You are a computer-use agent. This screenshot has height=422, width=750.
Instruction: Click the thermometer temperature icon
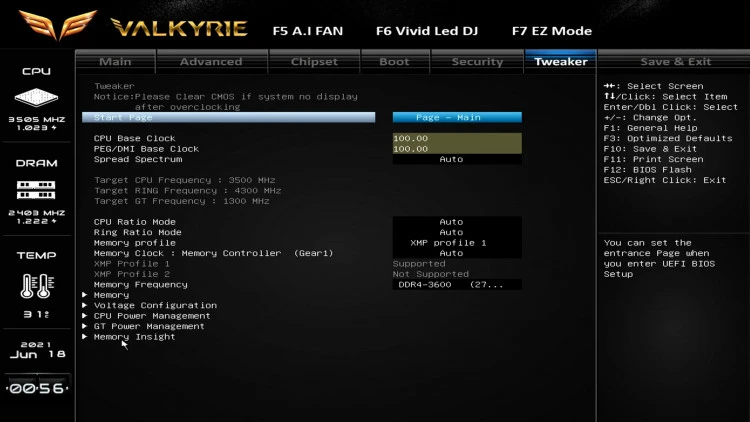[37, 286]
